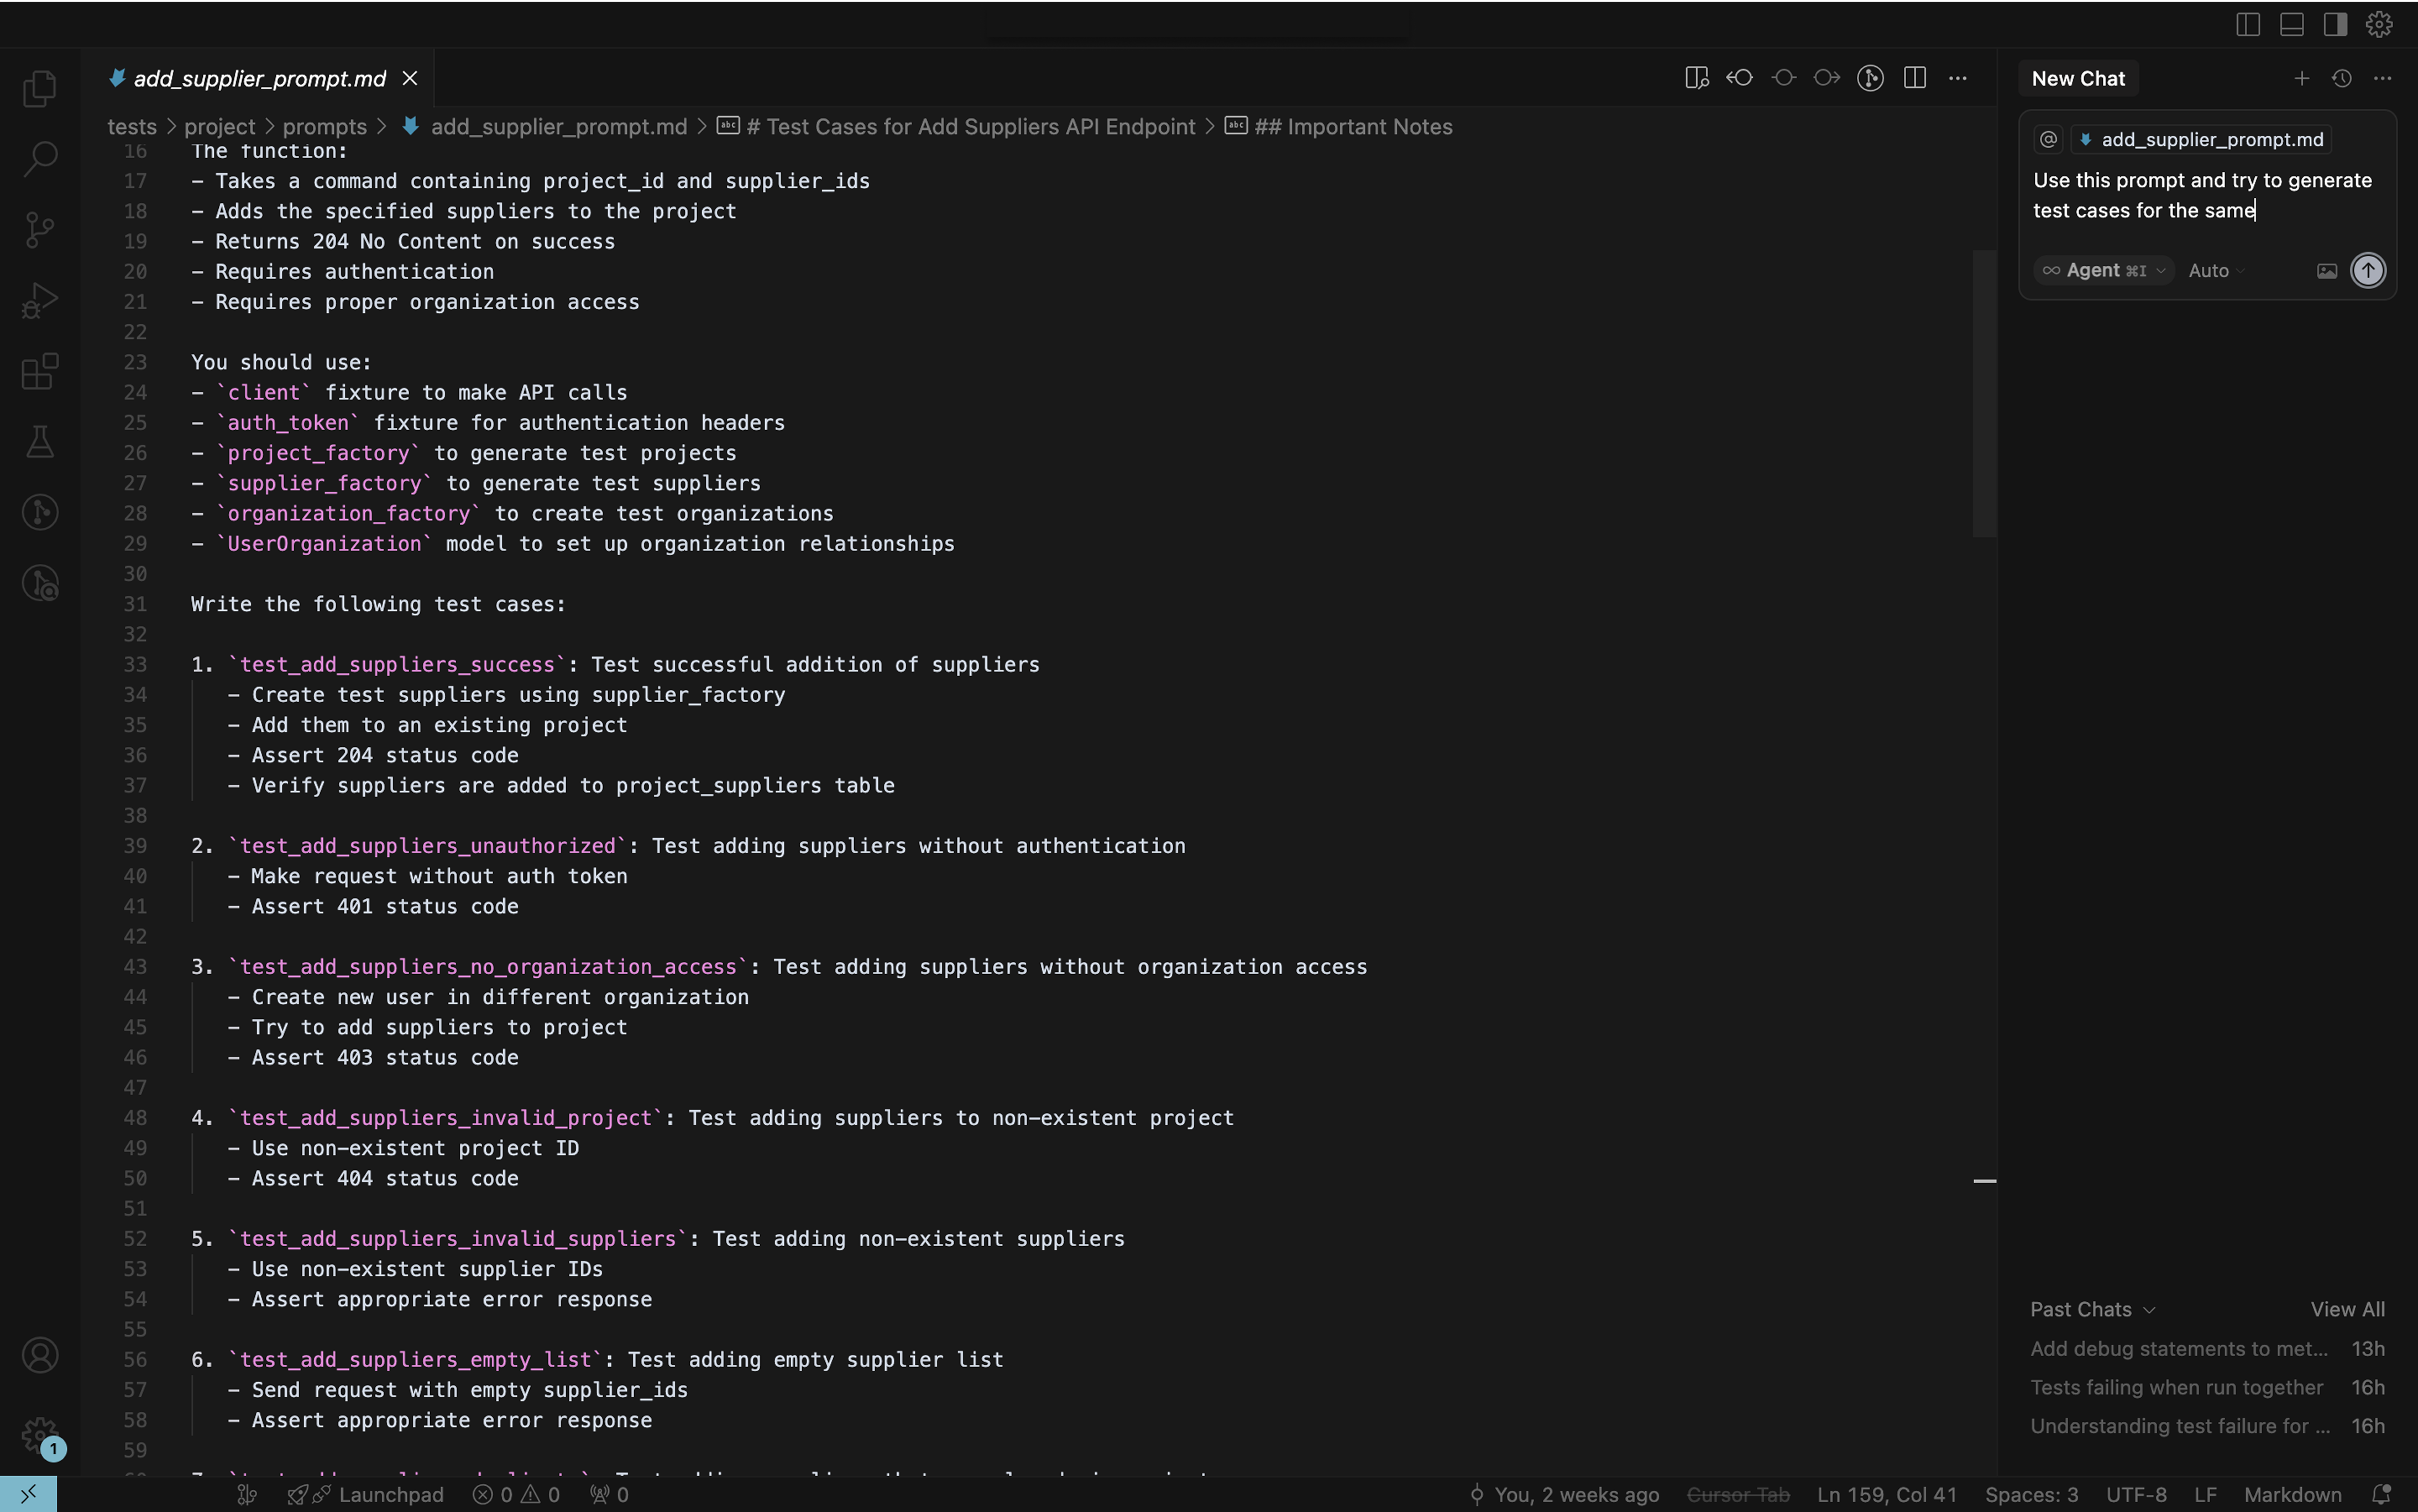Click the Open Preview to the Side icon
2418x1512 pixels.
1696,78
